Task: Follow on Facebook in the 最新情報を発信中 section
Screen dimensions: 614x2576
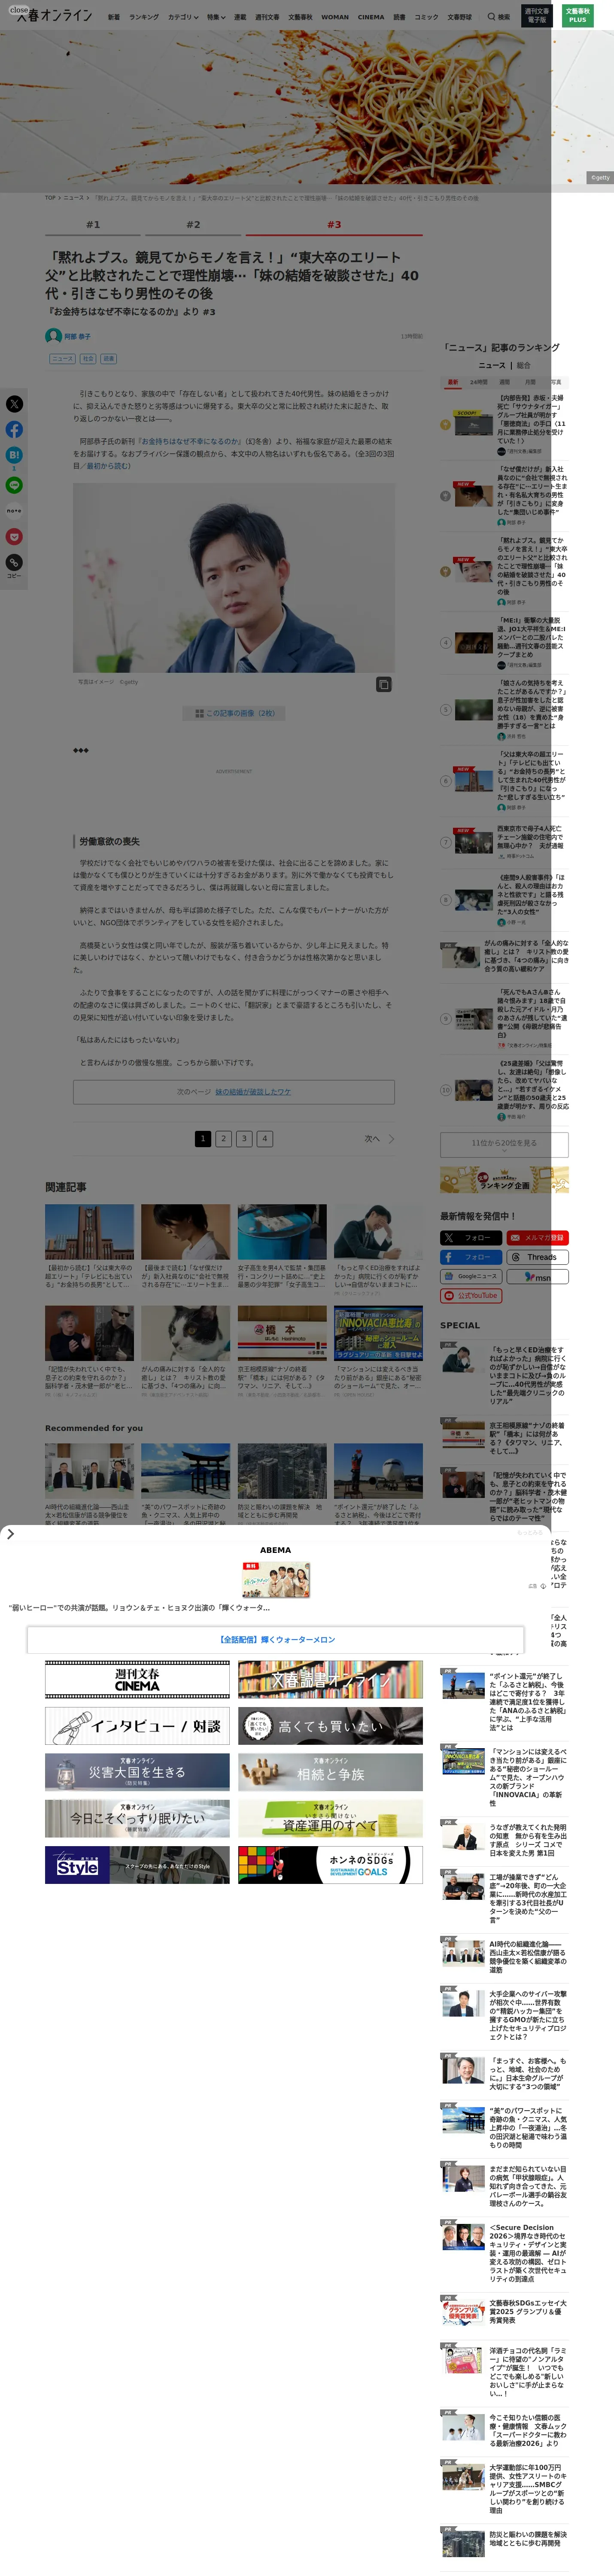Action: coord(471,1257)
